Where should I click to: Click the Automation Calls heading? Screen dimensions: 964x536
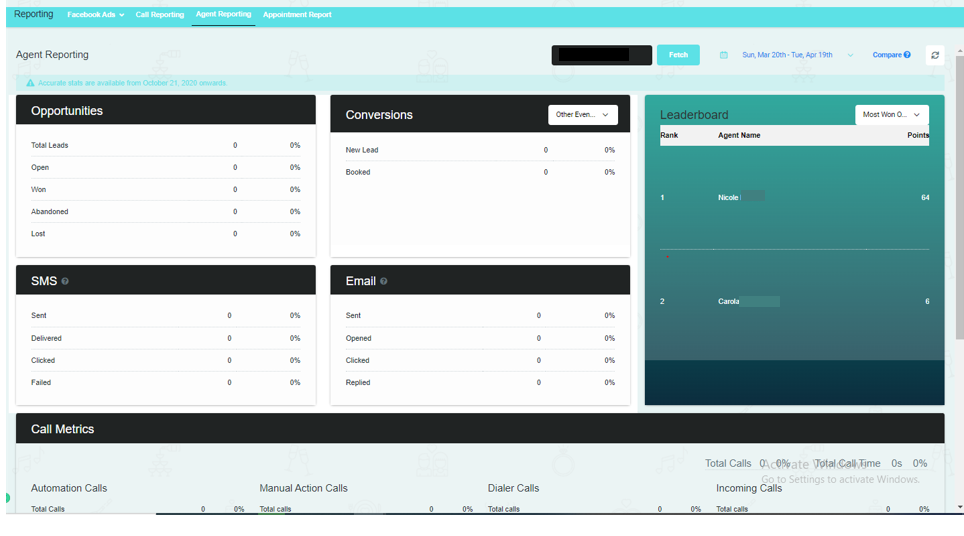coord(69,488)
